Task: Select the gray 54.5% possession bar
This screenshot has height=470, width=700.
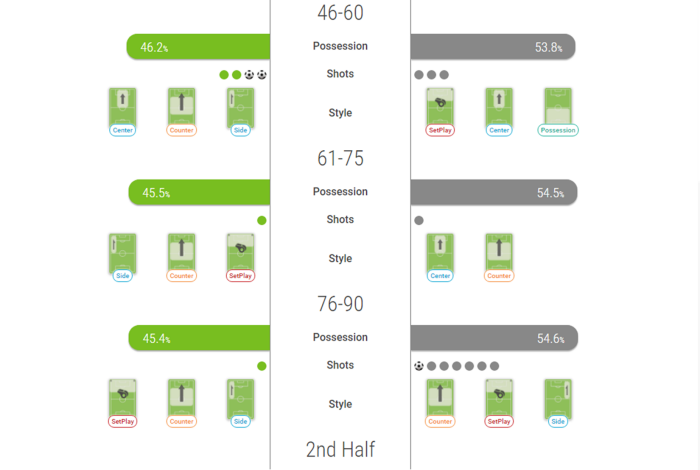Action: [x=493, y=193]
